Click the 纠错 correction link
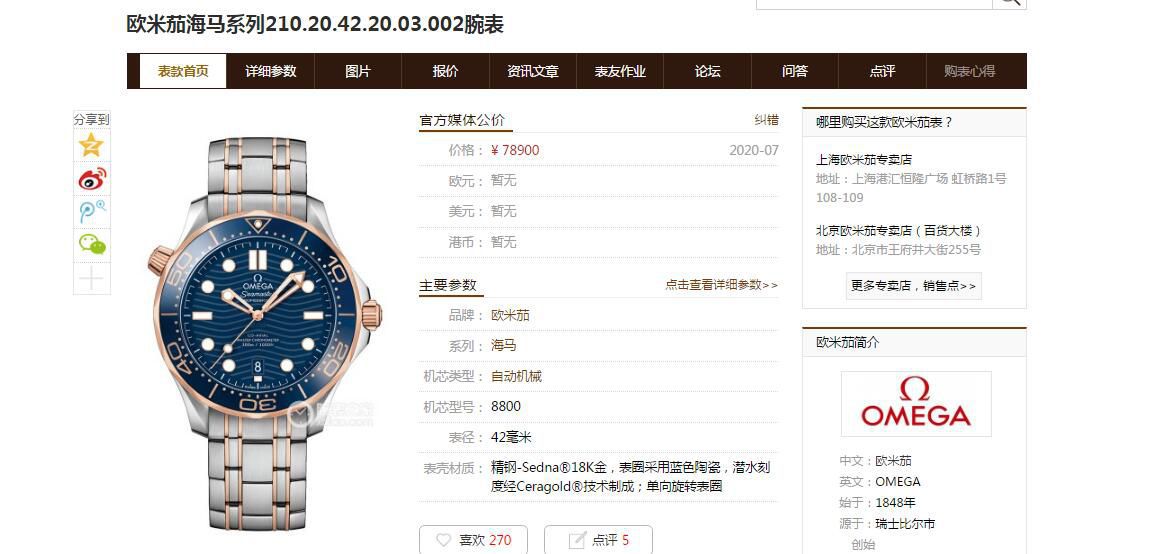The width and height of the screenshot is (1168, 554). click(x=766, y=120)
